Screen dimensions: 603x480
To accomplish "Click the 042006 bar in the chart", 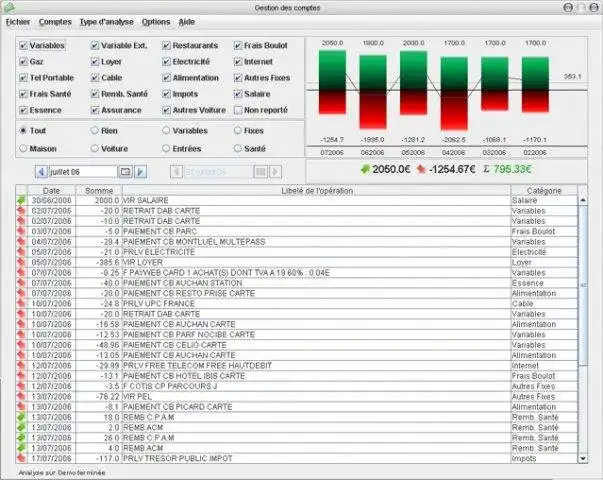I will point(454,93).
